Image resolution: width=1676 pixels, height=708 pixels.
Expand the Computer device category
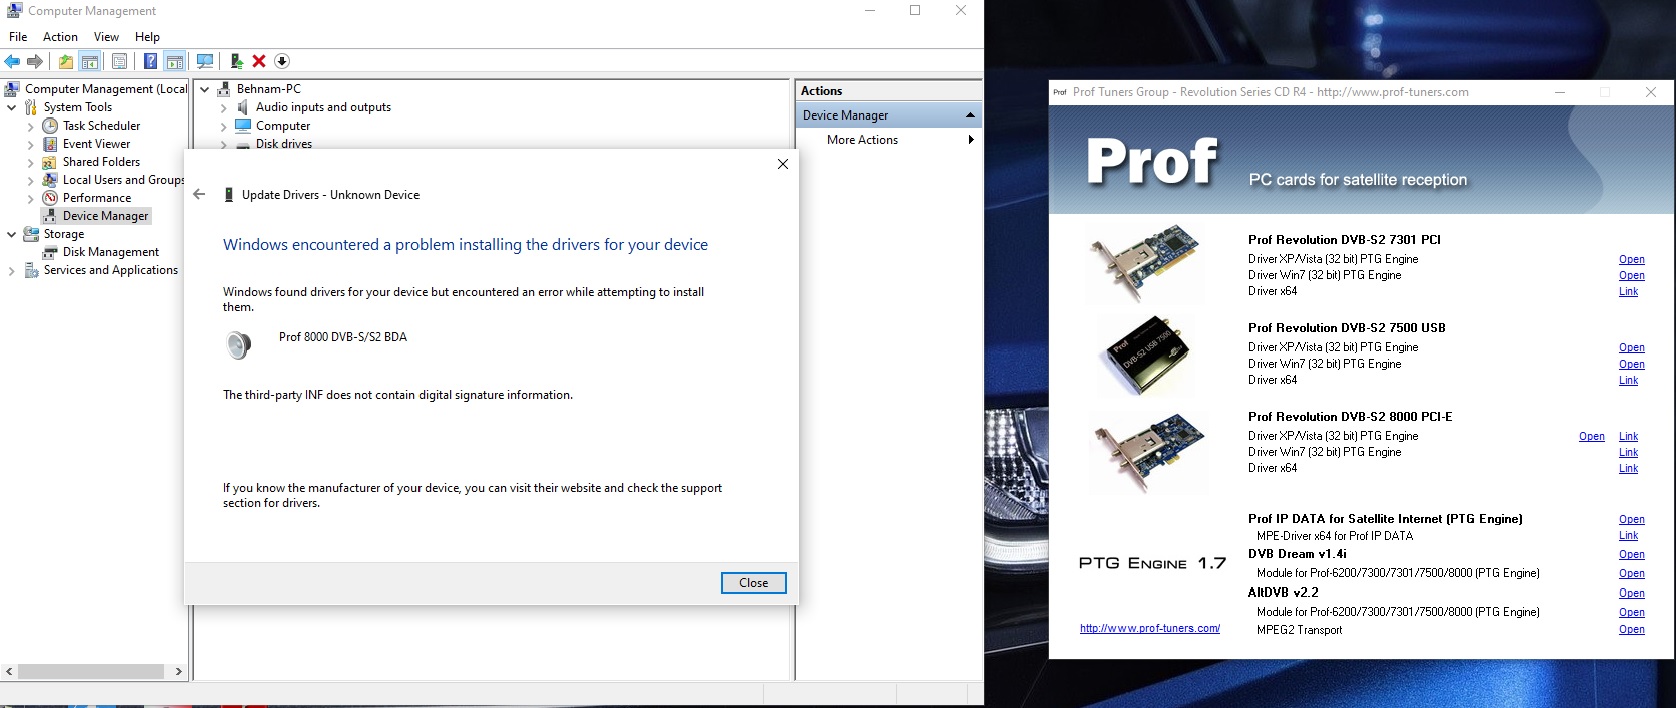click(223, 127)
